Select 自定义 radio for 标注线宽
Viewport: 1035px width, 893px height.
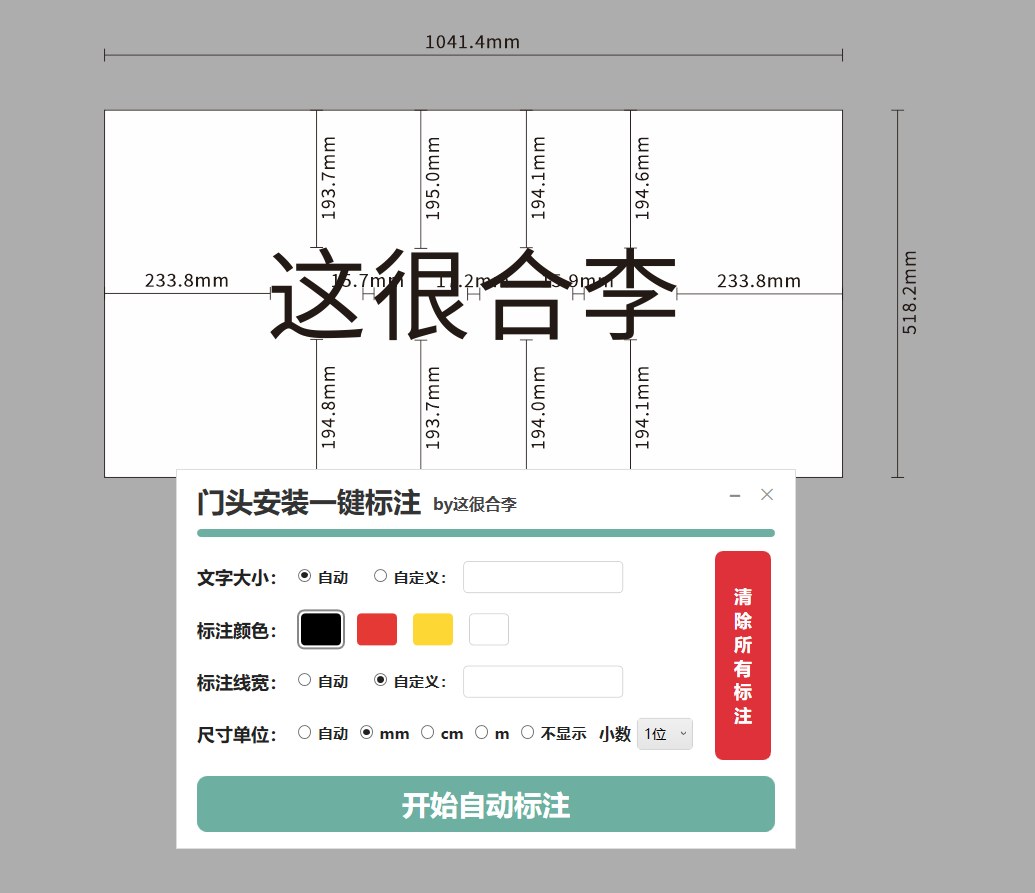coord(380,680)
